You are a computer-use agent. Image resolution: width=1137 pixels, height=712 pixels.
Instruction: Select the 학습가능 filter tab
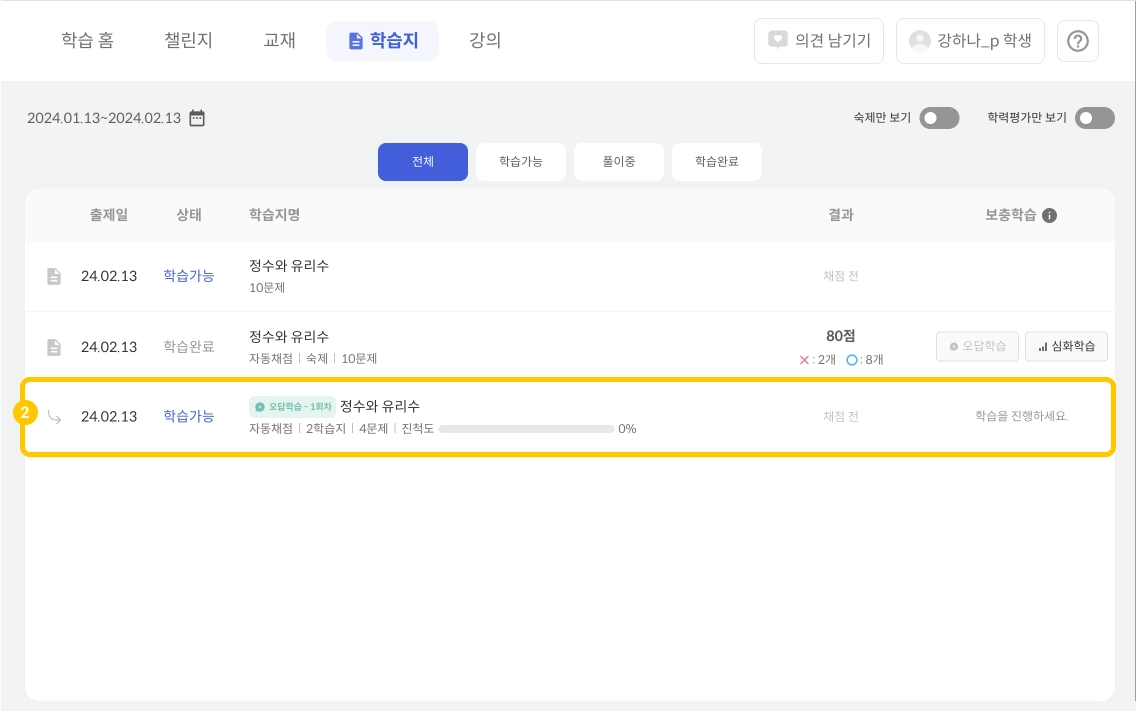(x=520, y=161)
